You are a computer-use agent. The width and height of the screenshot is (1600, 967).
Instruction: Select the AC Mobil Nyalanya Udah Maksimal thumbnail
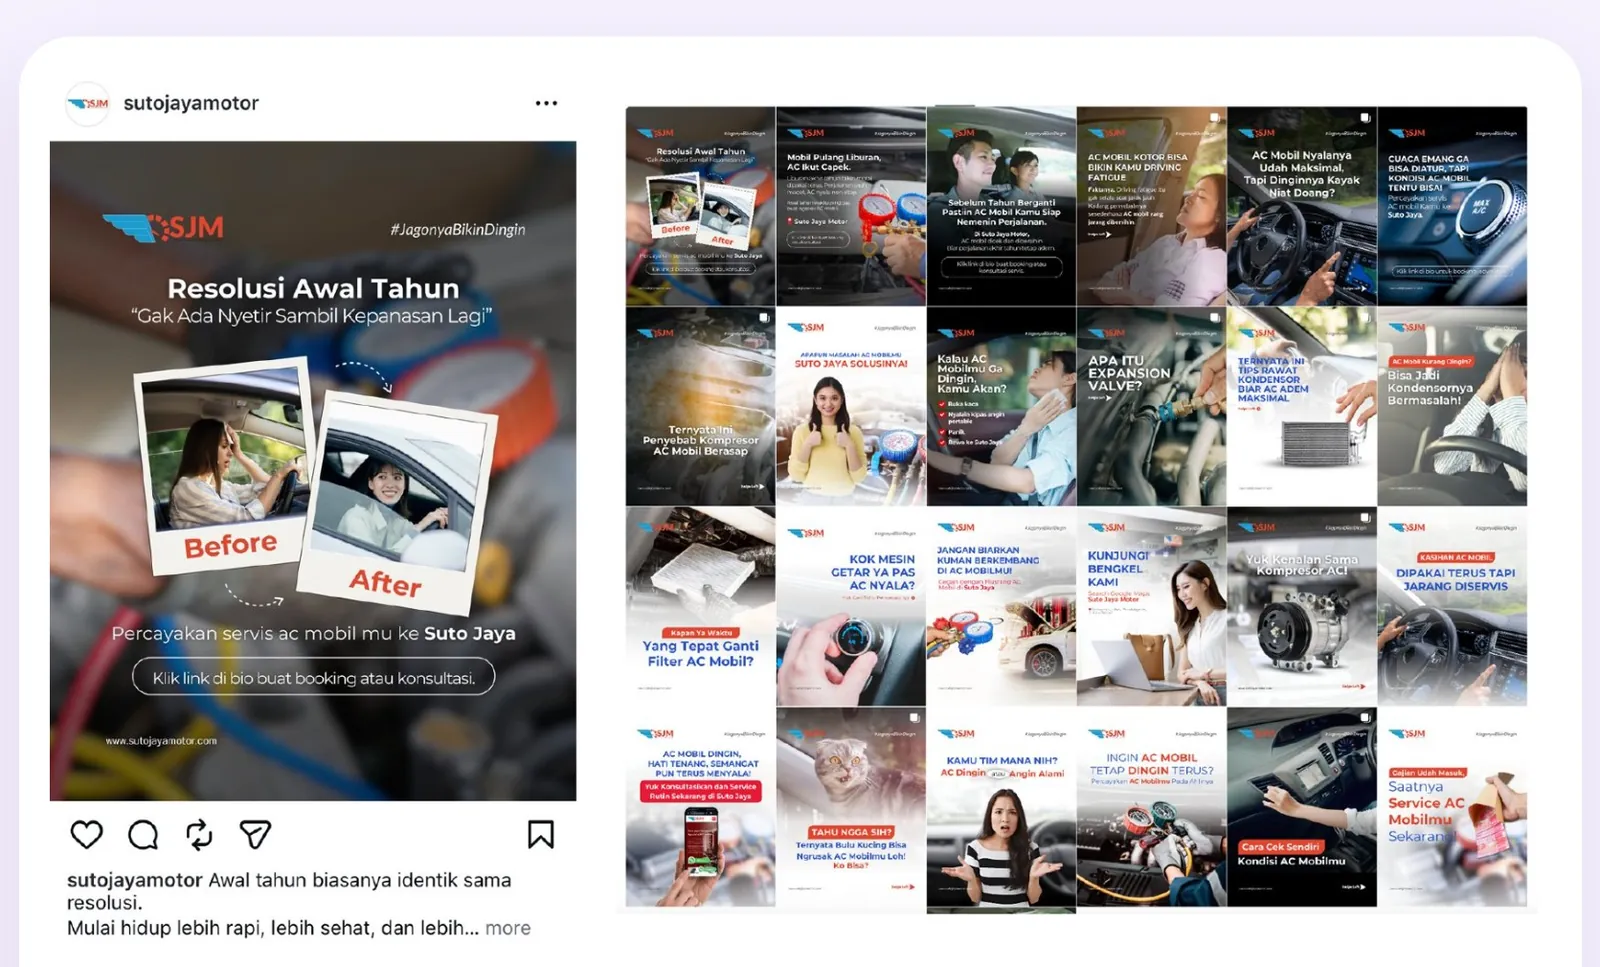point(1302,206)
